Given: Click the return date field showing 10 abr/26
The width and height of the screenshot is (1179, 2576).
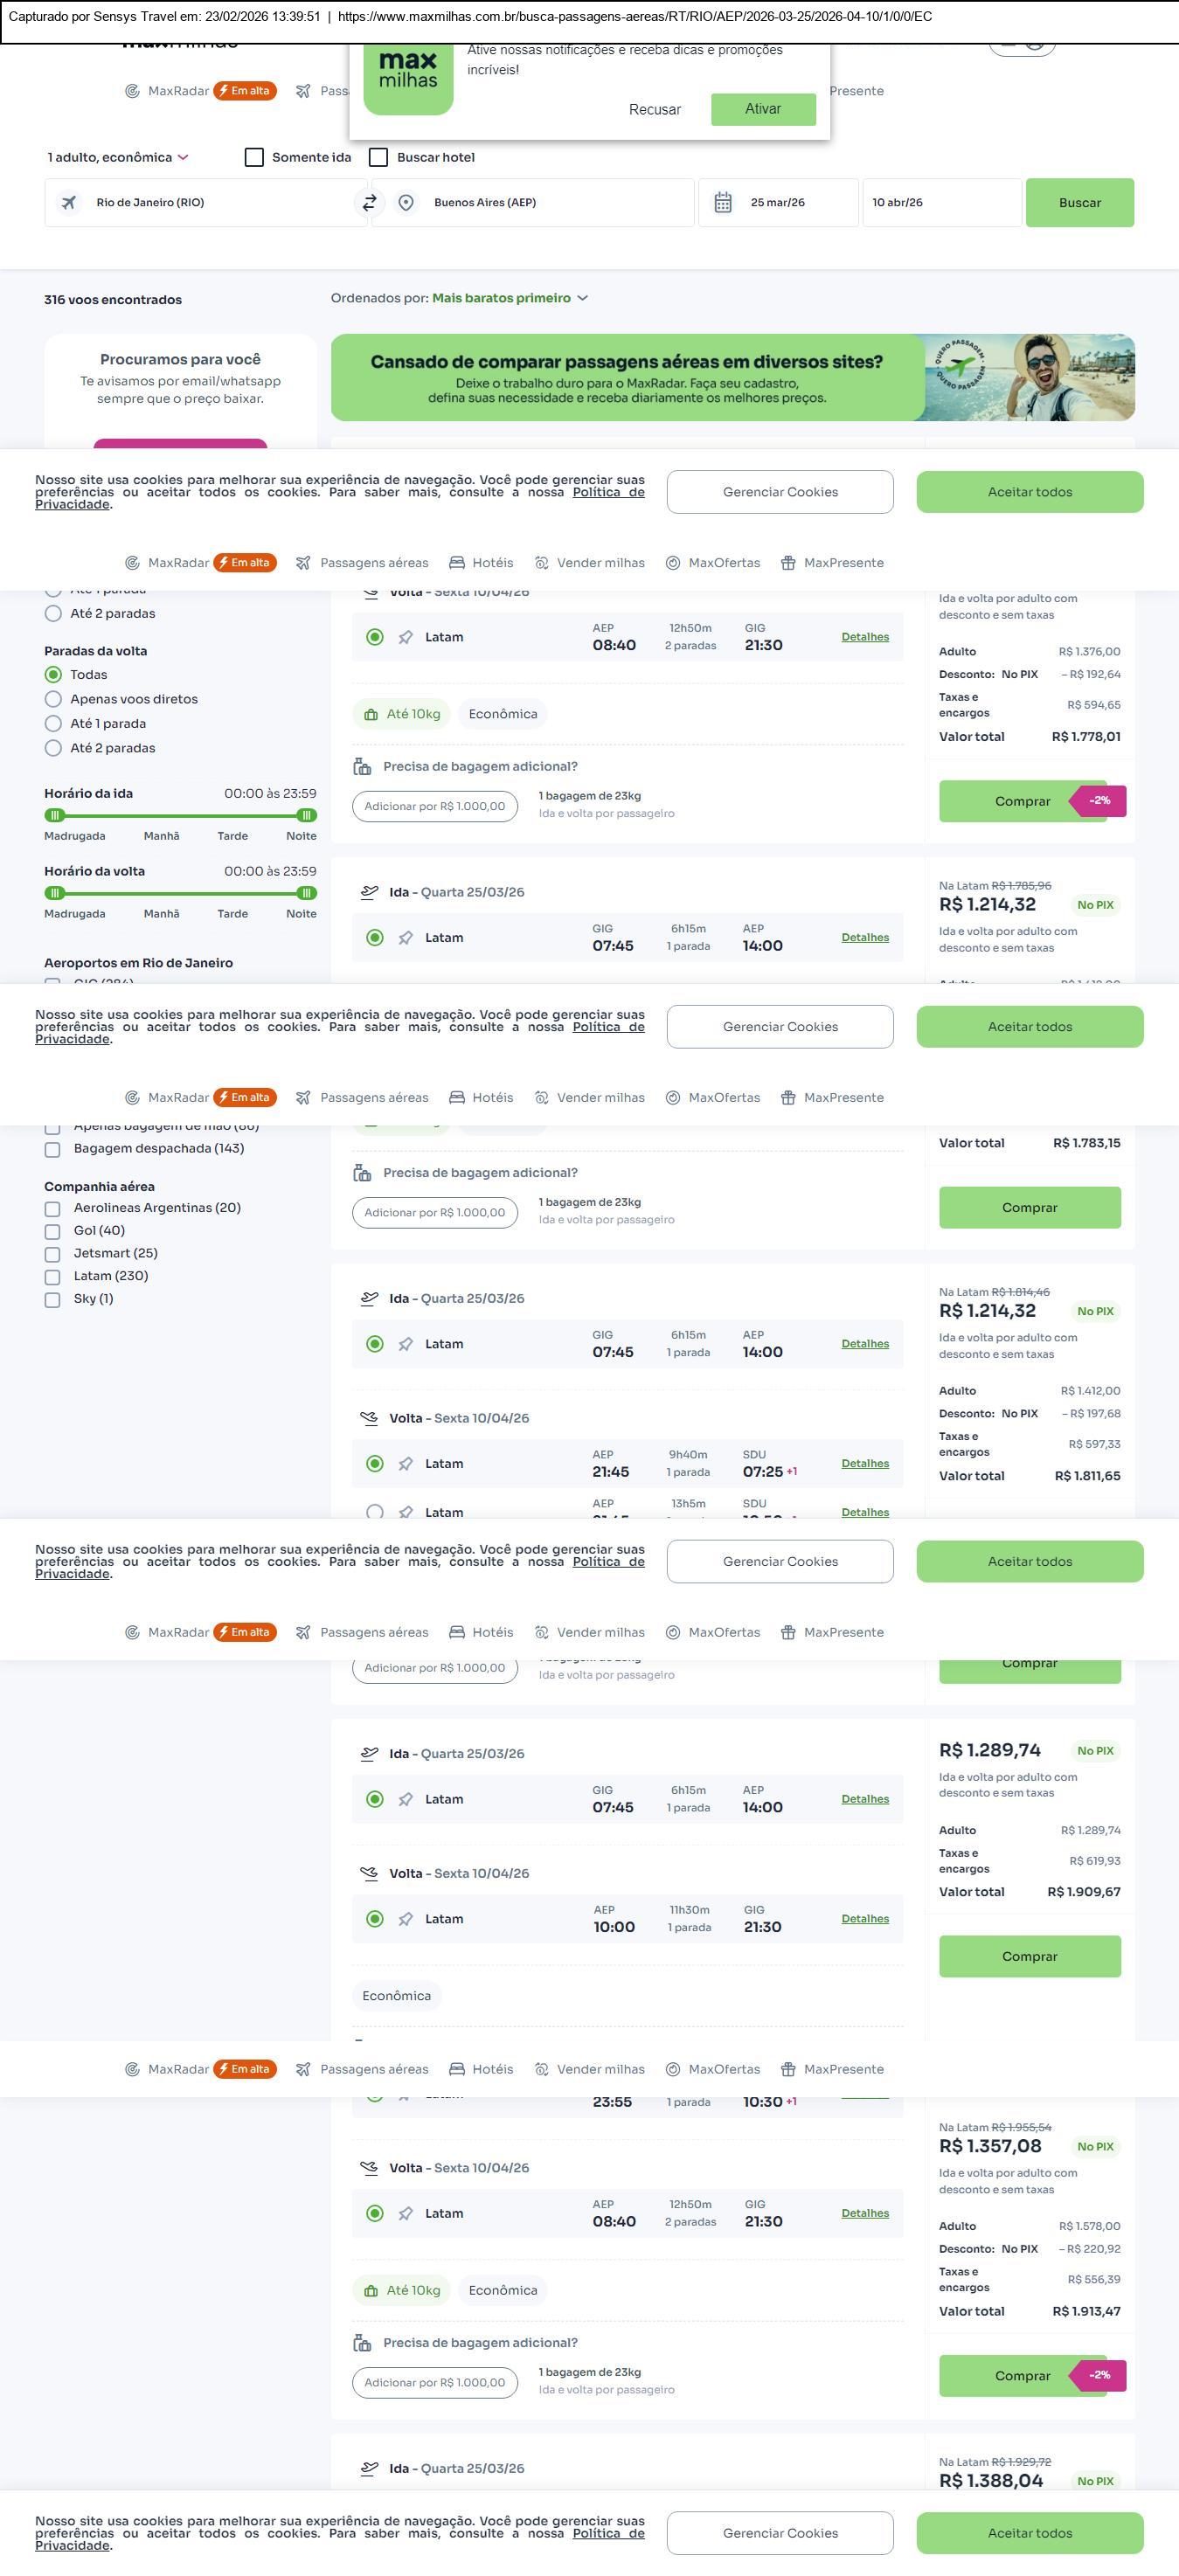Looking at the screenshot, I should tap(940, 203).
